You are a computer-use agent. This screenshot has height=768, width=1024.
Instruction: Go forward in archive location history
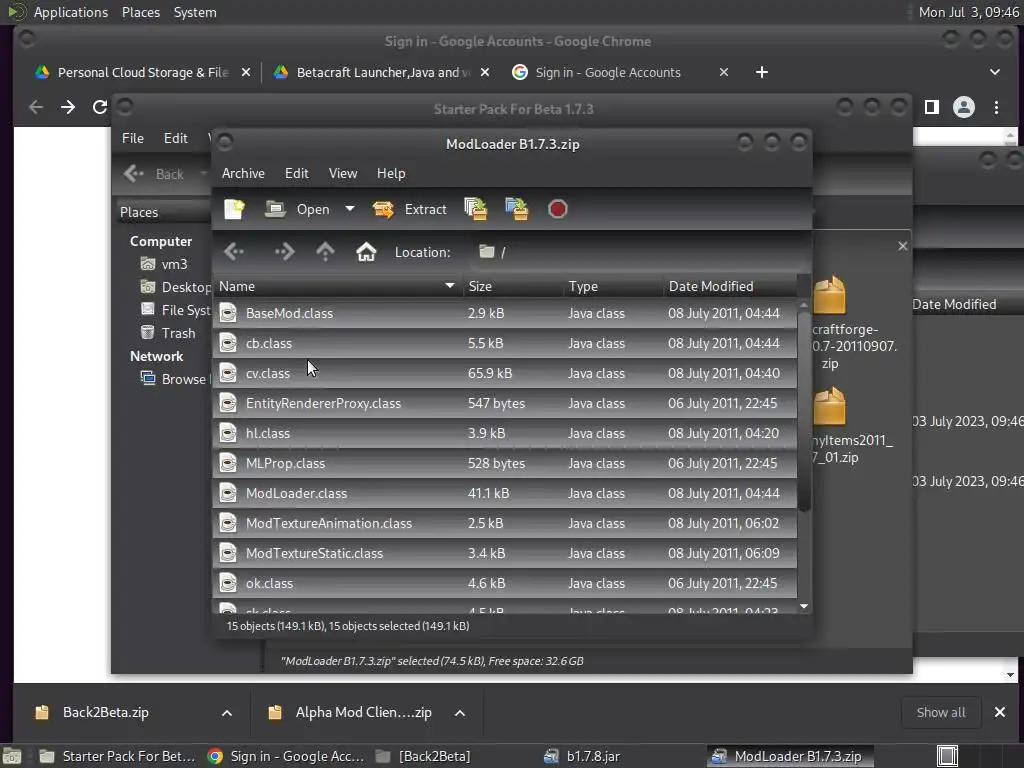284,251
